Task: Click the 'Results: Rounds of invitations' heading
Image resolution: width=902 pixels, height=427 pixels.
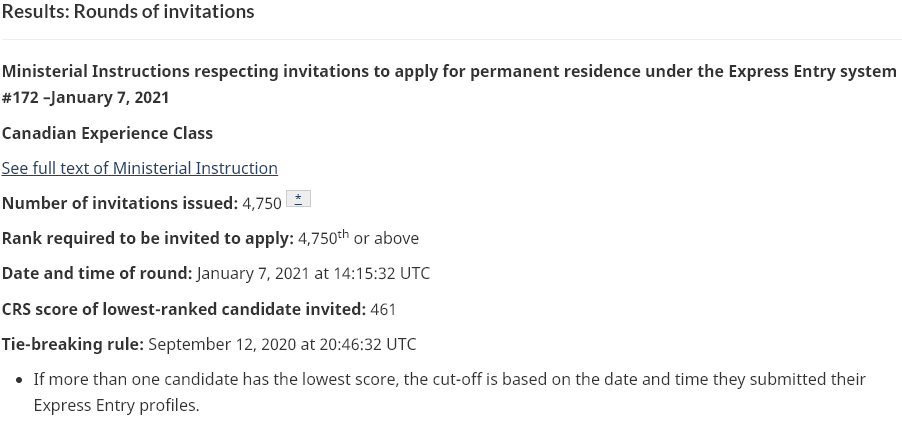Action: point(128,12)
